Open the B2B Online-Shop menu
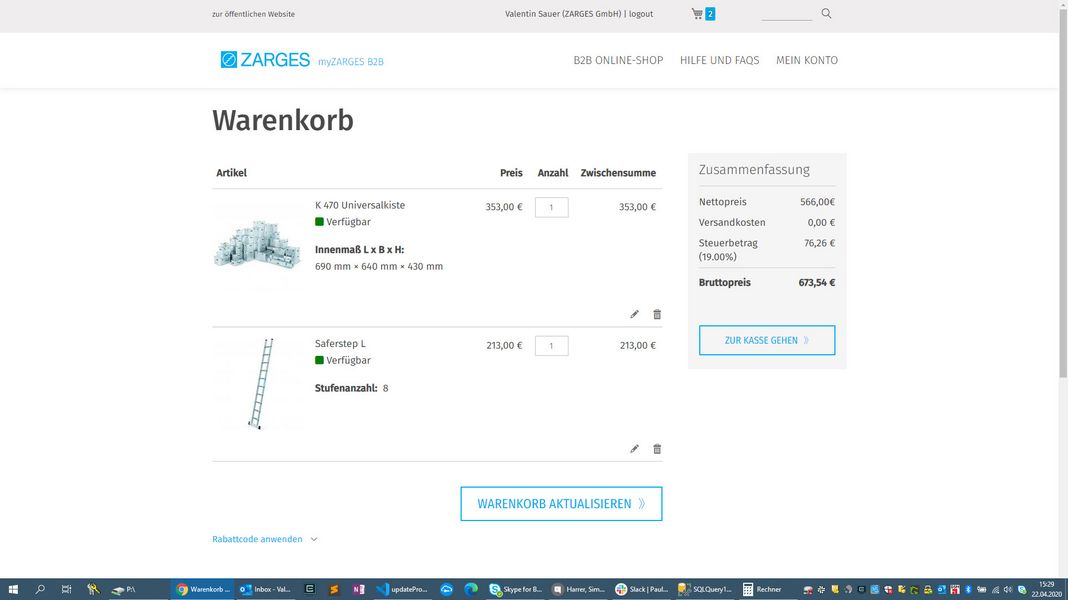This screenshot has width=1068, height=600. 618,60
